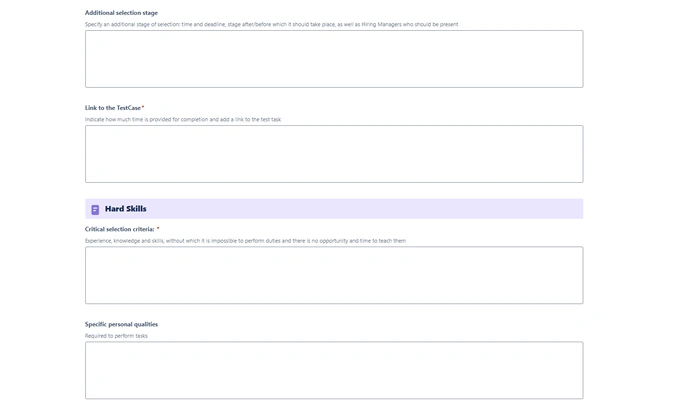The image size is (680, 412).
Task: Click the Required to perform tasks hint
Action: [116, 336]
